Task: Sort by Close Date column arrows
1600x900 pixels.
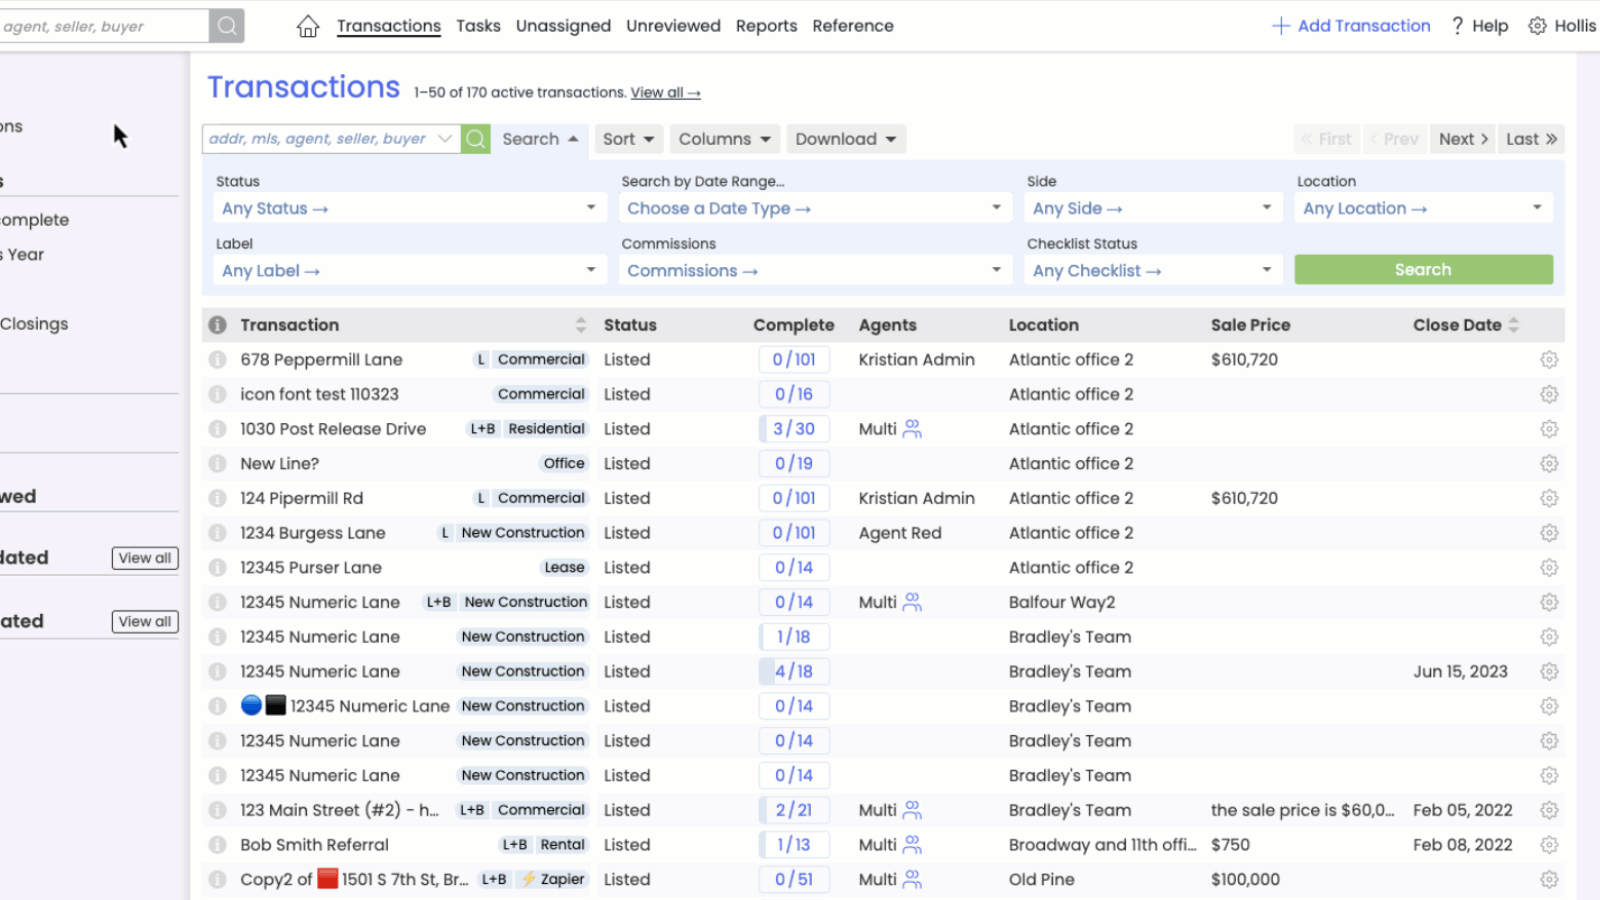Action: (1513, 325)
